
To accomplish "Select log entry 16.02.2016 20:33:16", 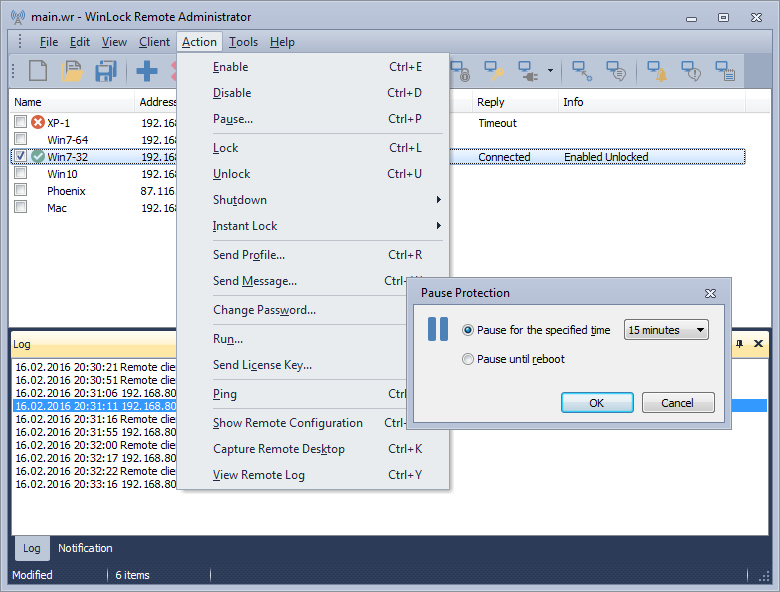I will click(95, 484).
